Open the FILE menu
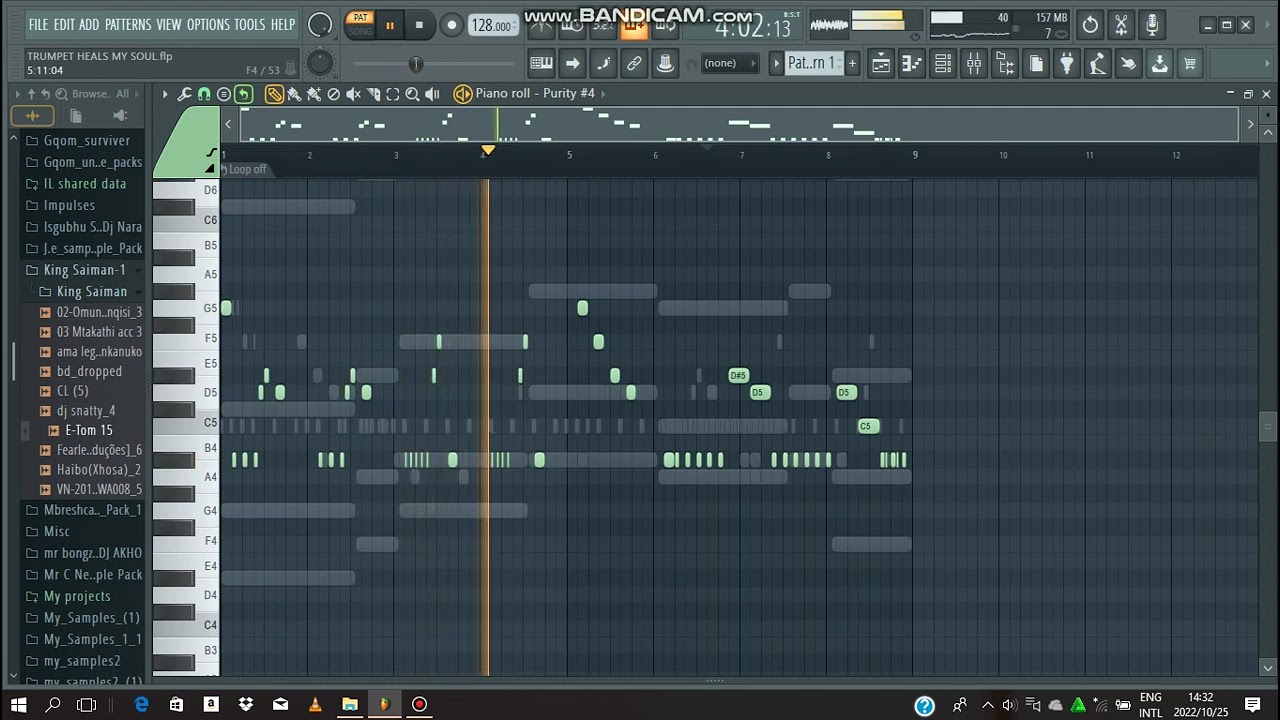 [x=38, y=25]
